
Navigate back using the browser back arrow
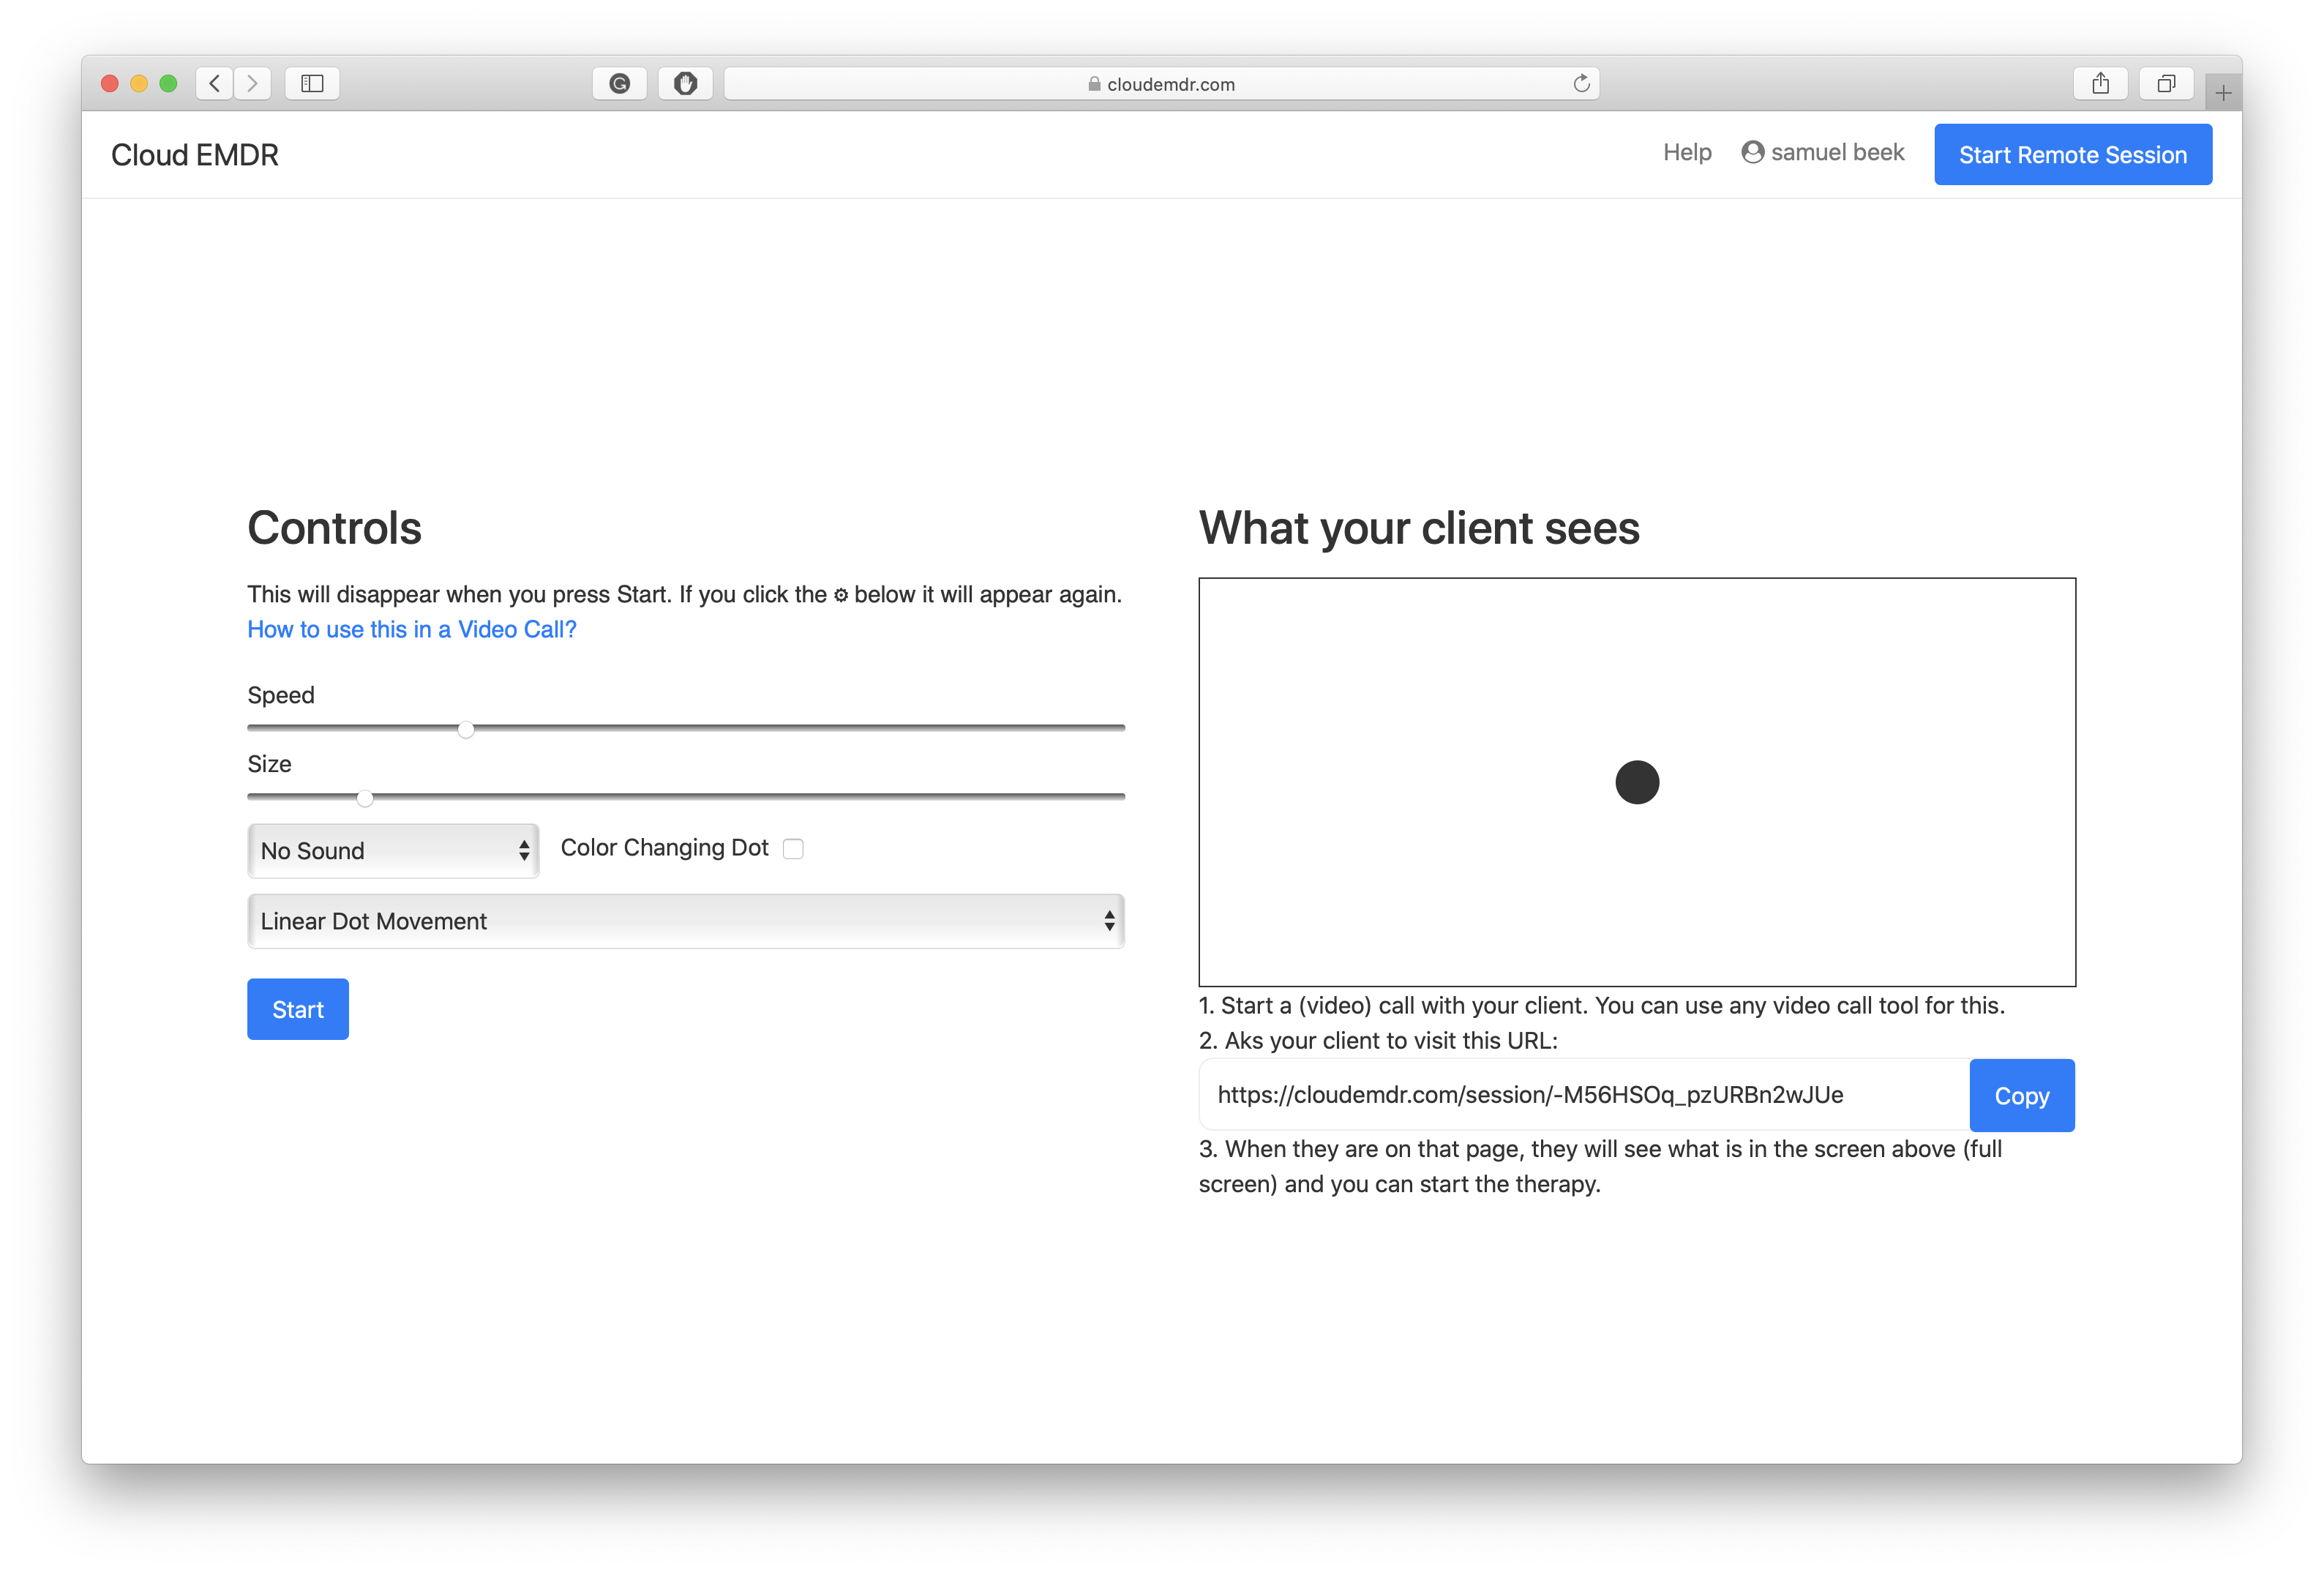tap(214, 83)
